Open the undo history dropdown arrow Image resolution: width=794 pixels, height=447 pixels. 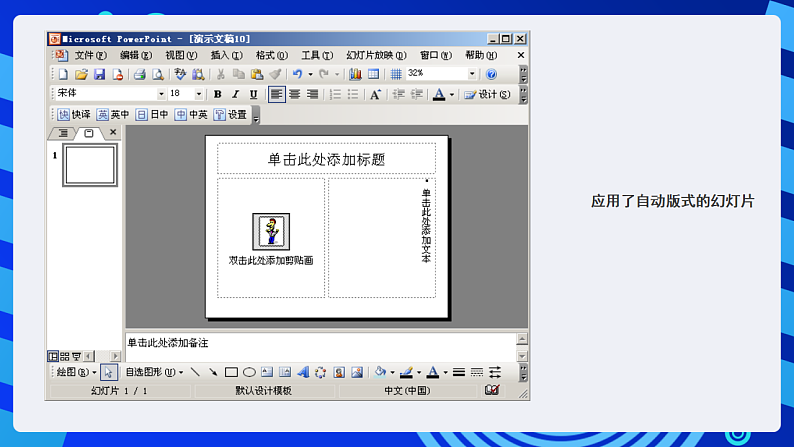[310, 74]
